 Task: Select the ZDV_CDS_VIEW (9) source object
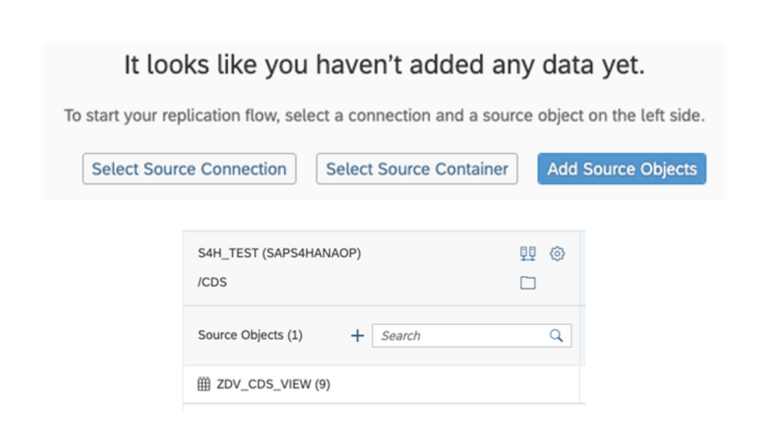pos(382,384)
